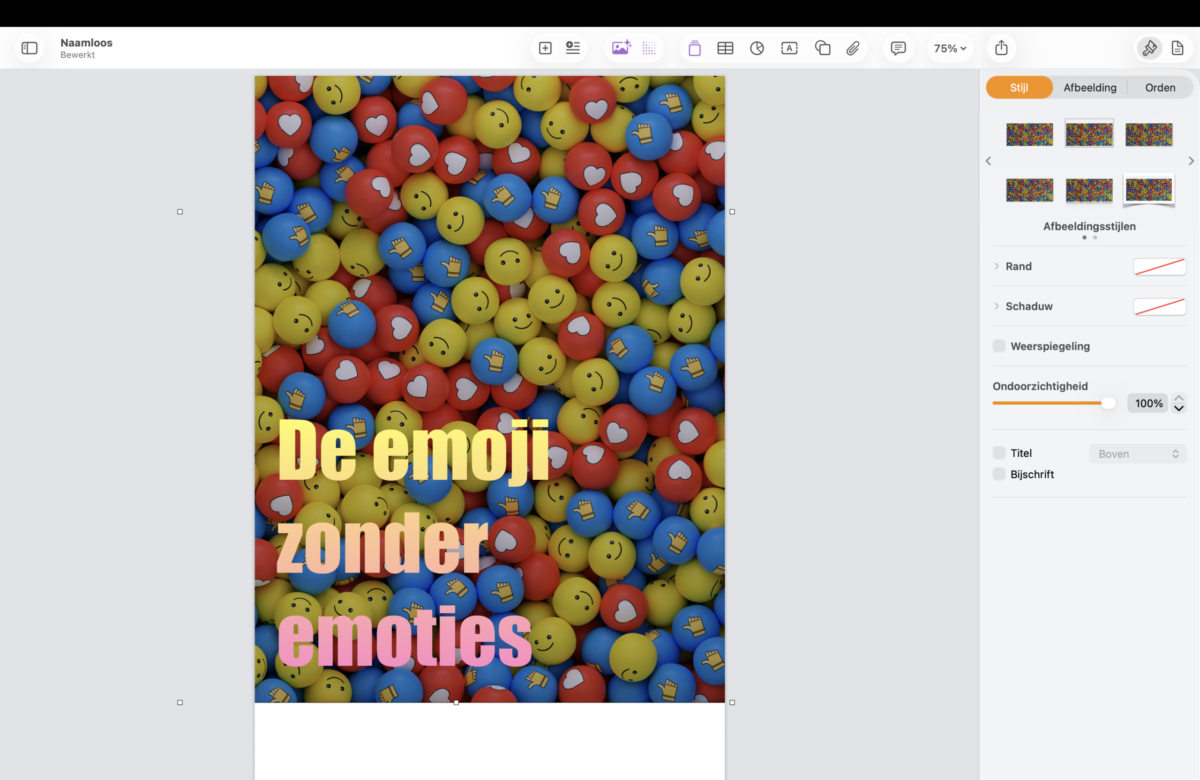Open the document settings inspector

1177,48
